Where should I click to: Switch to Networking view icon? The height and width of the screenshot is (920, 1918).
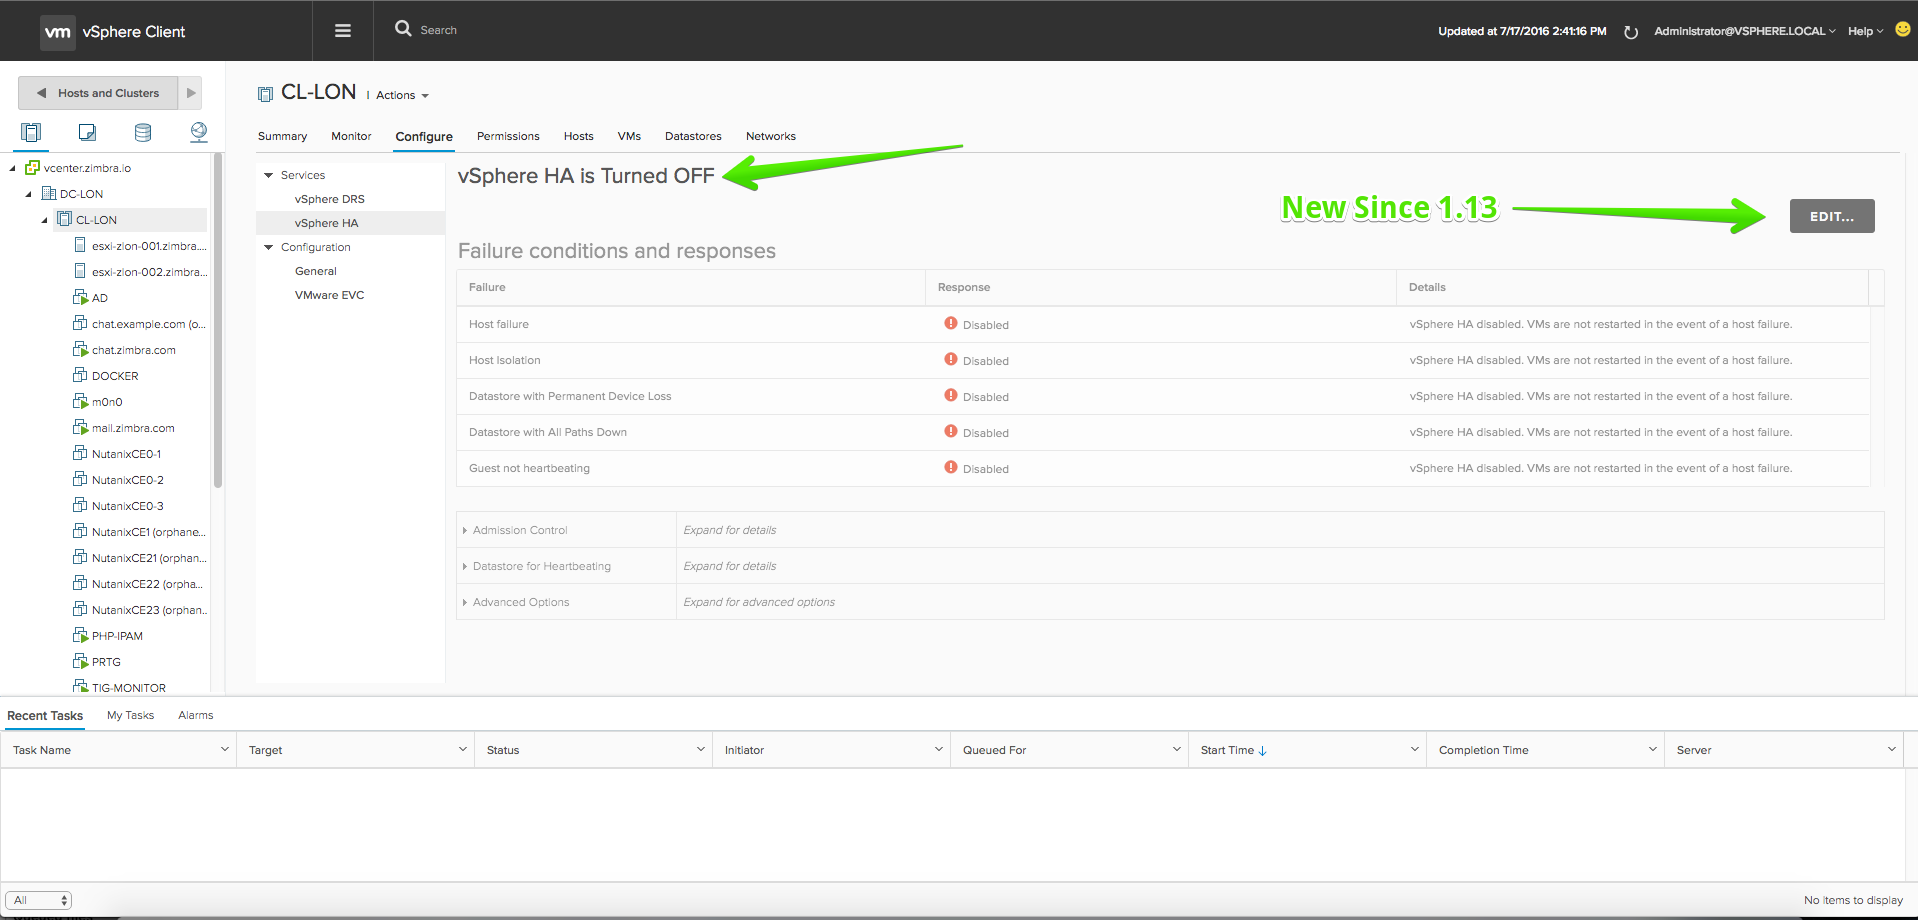199,132
